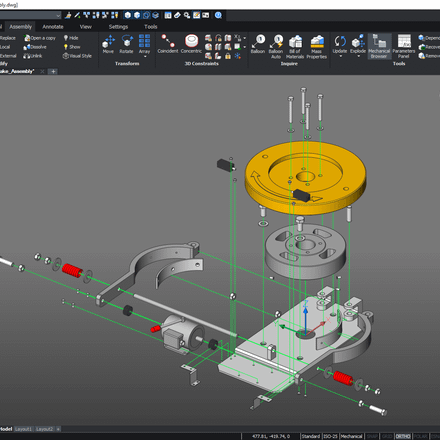Switch to the View ribbon tab
This screenshot has width=440, height=440.
coord(86,27)
